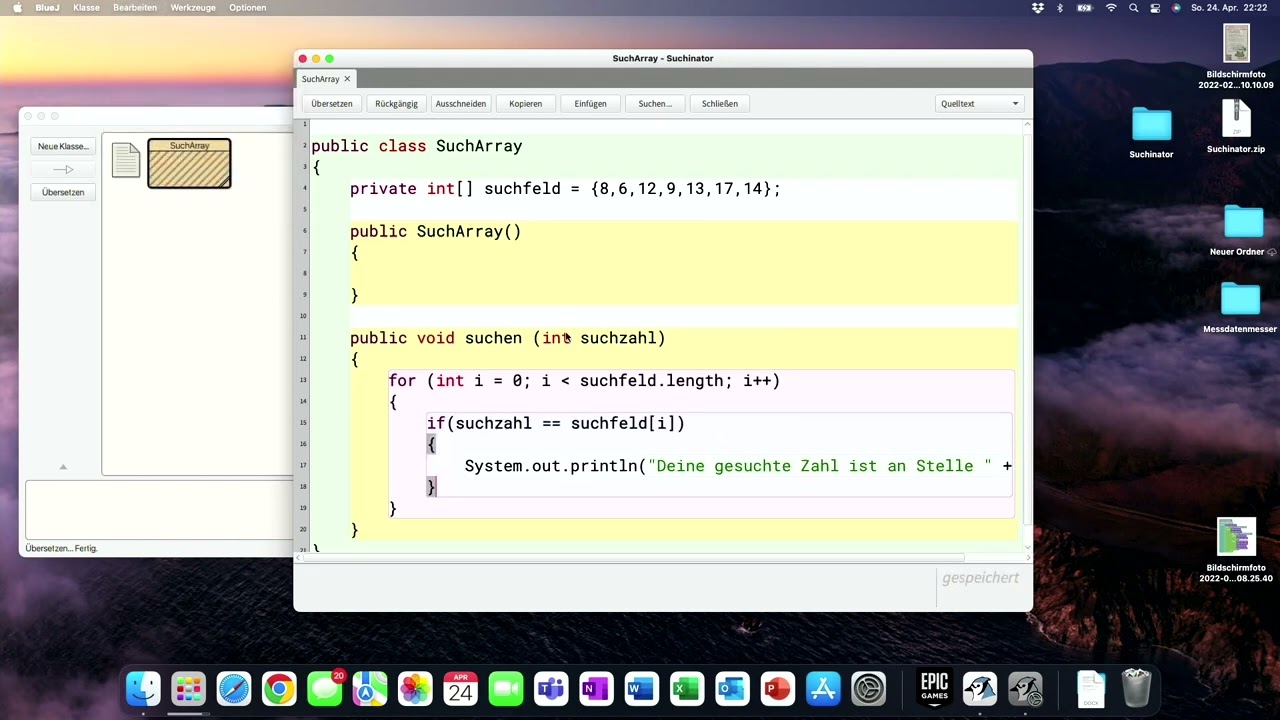The height and width of the screenshot is (720, 1280).
Task: Open the Trash in the dock
Action: click(x=1136, y=689)
